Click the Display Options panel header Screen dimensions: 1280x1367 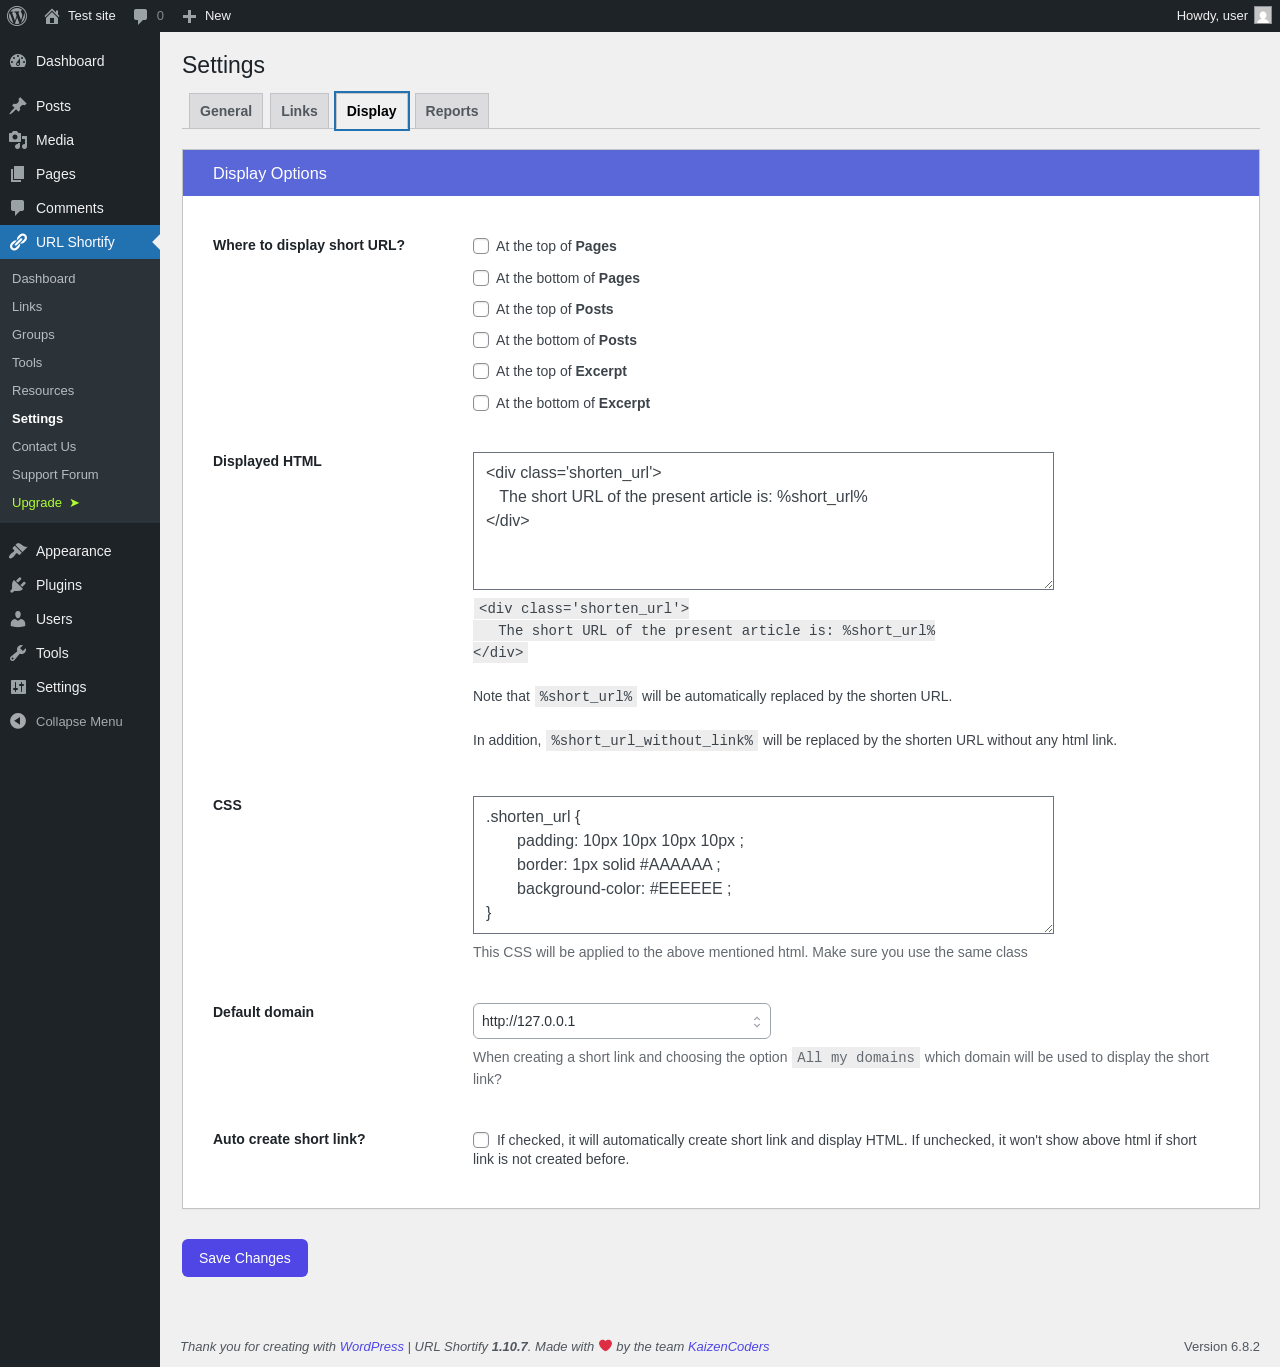(x=721, y=173)
